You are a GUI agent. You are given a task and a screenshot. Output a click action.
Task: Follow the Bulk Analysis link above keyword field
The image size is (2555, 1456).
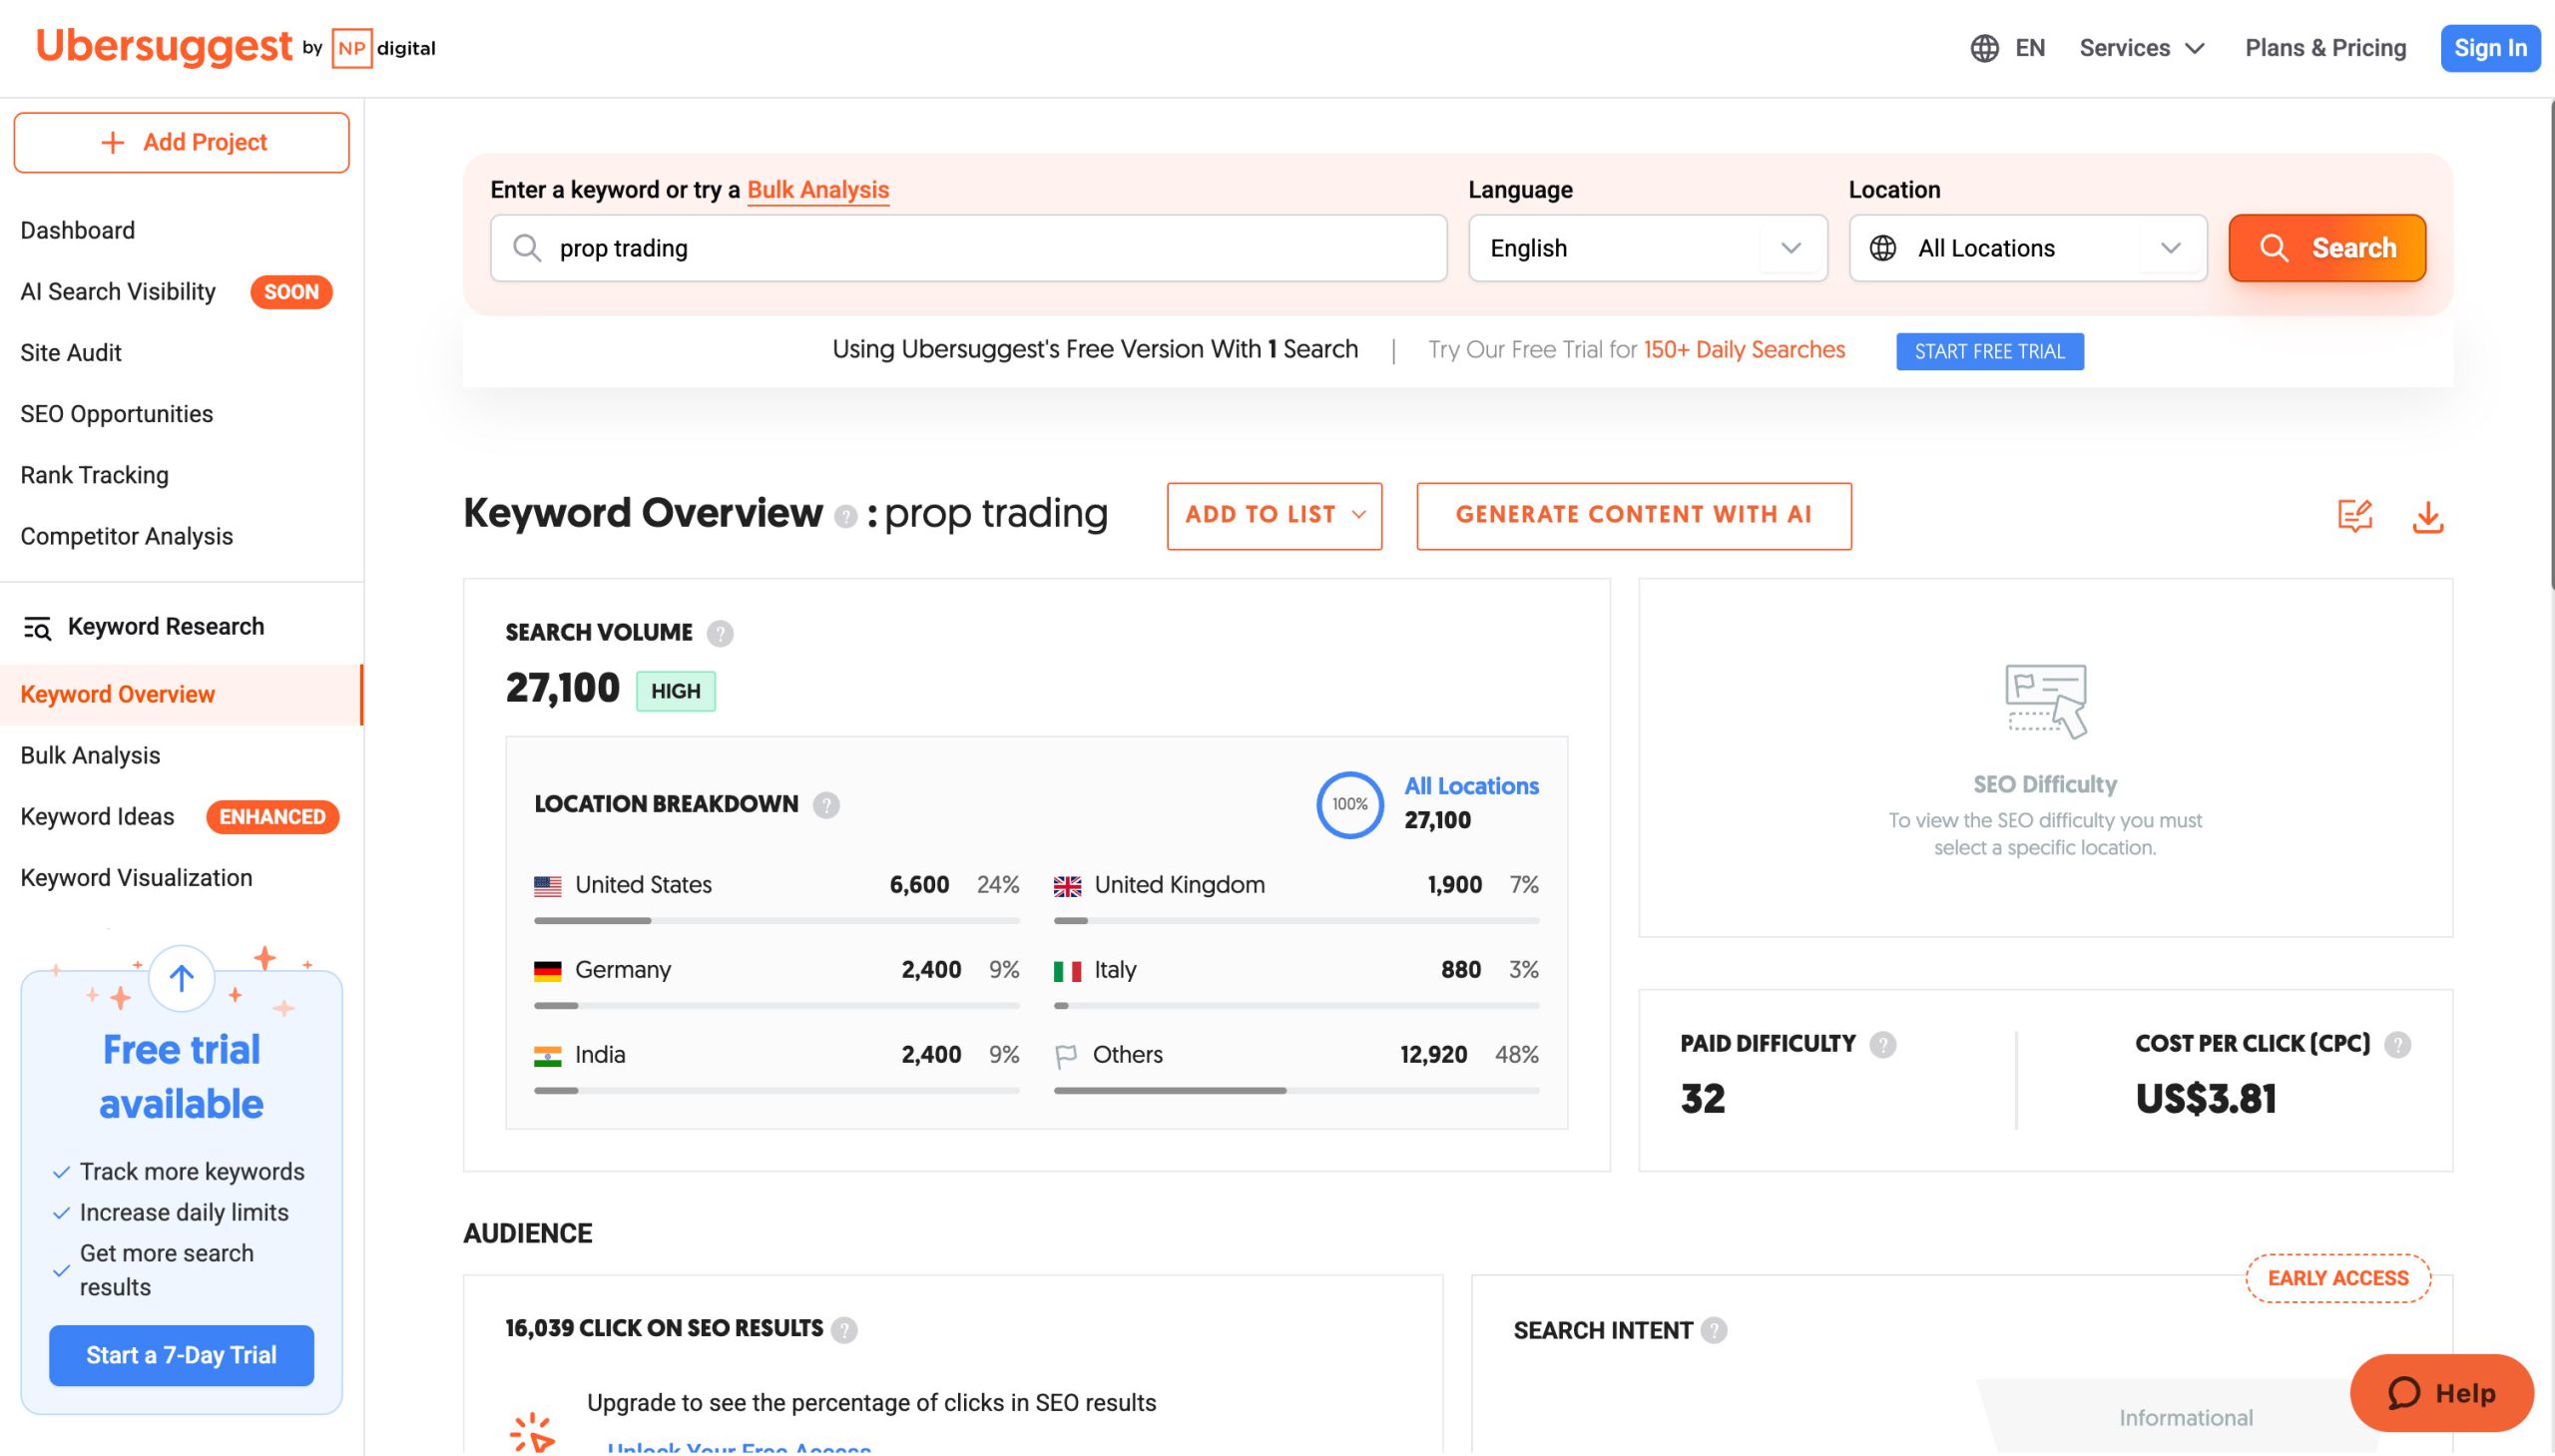click(x=817, y=190)
